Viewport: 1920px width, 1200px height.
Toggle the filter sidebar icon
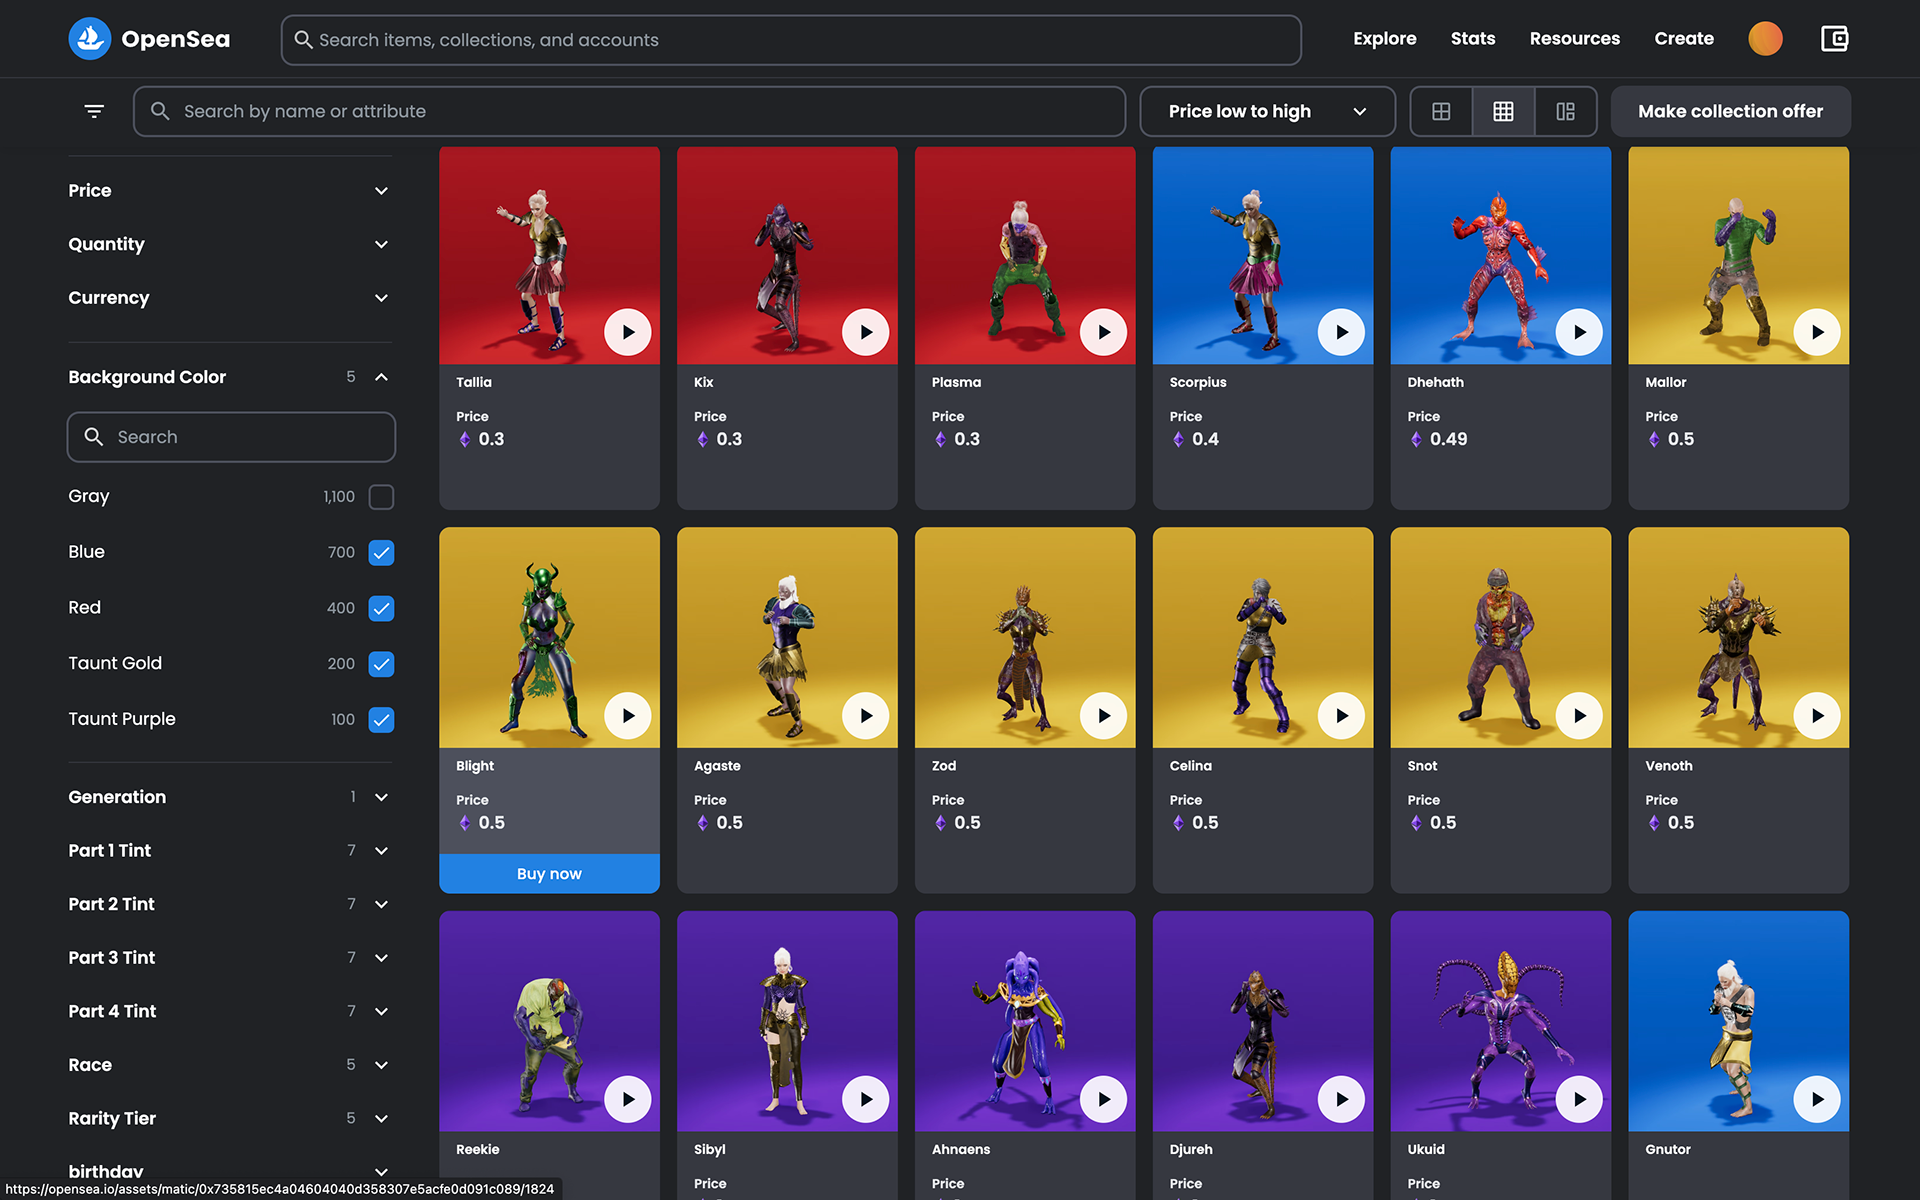pyautogui.click(x=94, y=111)
